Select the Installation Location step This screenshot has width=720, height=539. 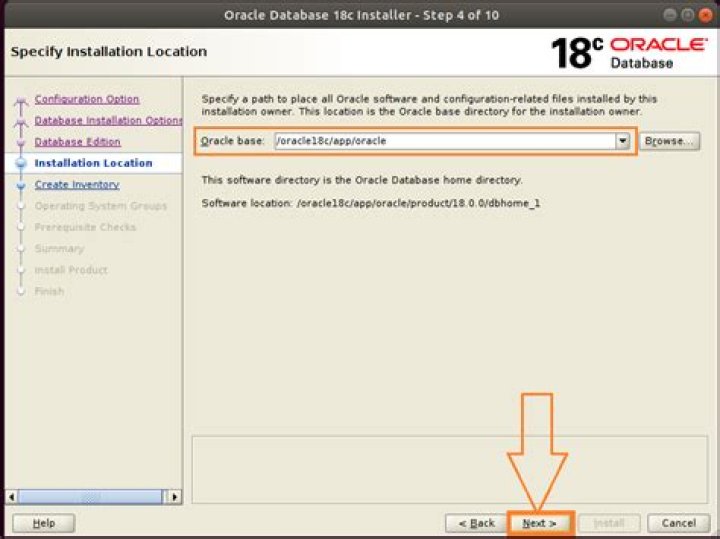coord(93,163)
